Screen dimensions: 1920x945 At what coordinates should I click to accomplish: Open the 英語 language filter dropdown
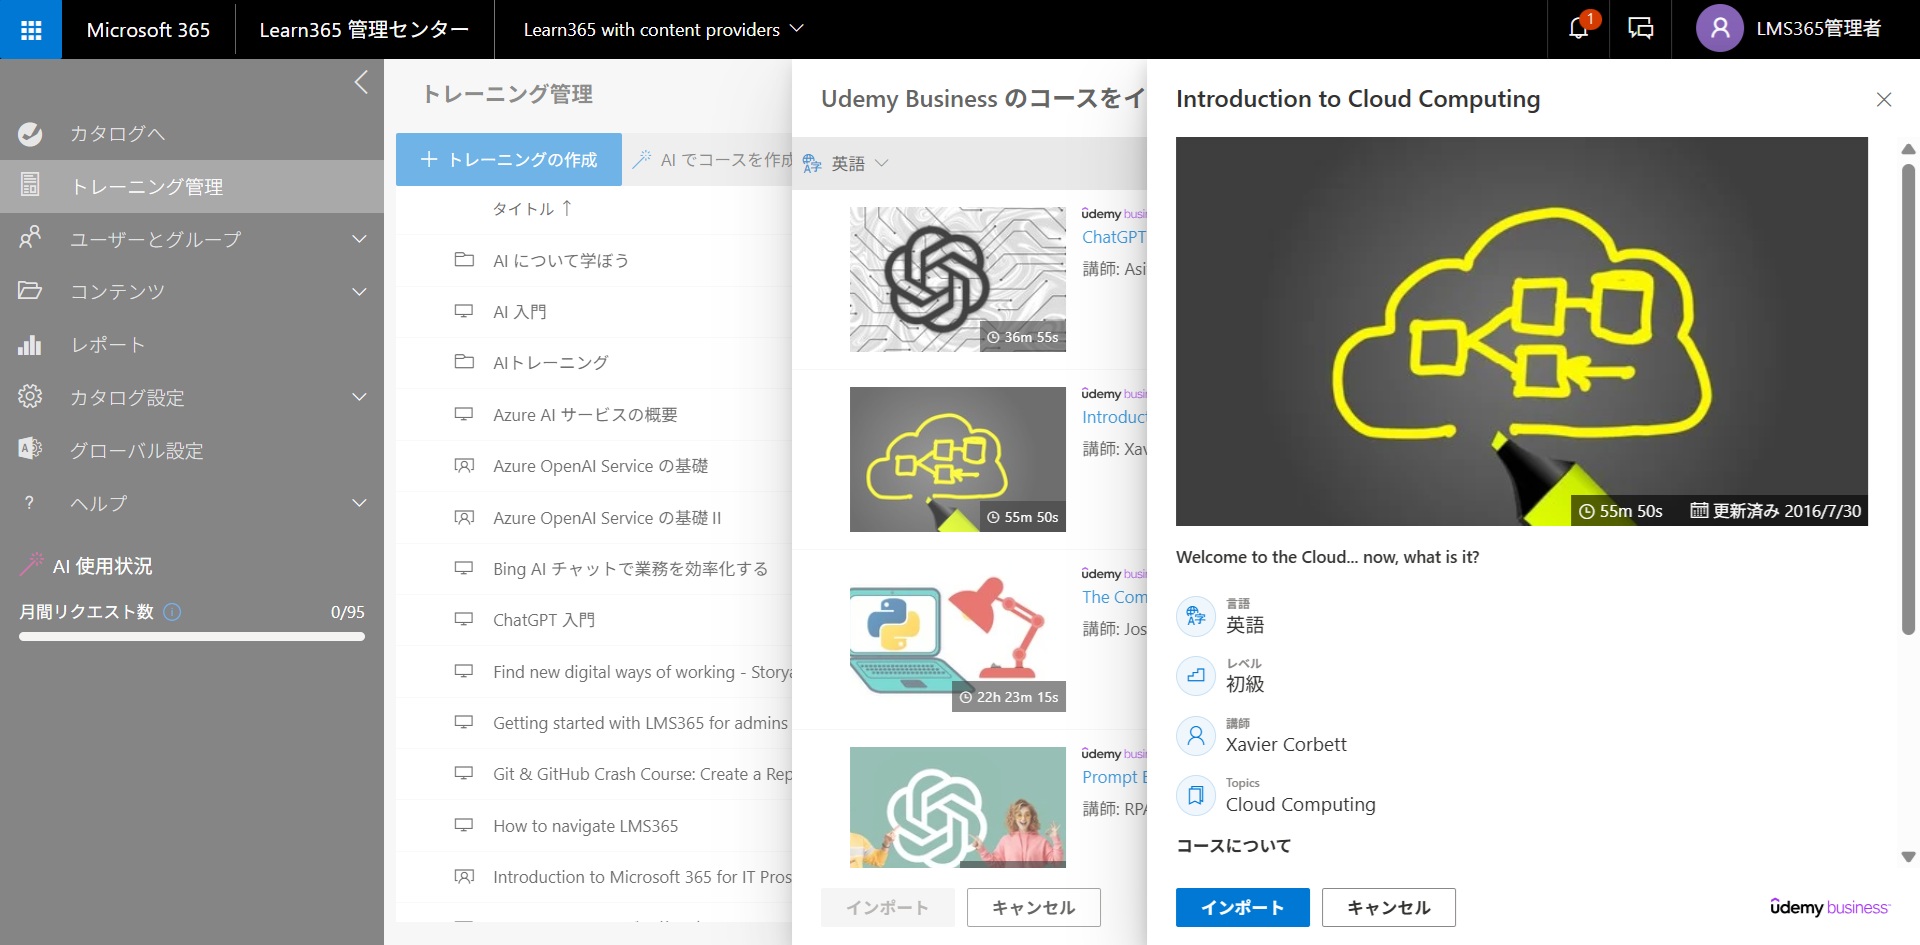846,163
